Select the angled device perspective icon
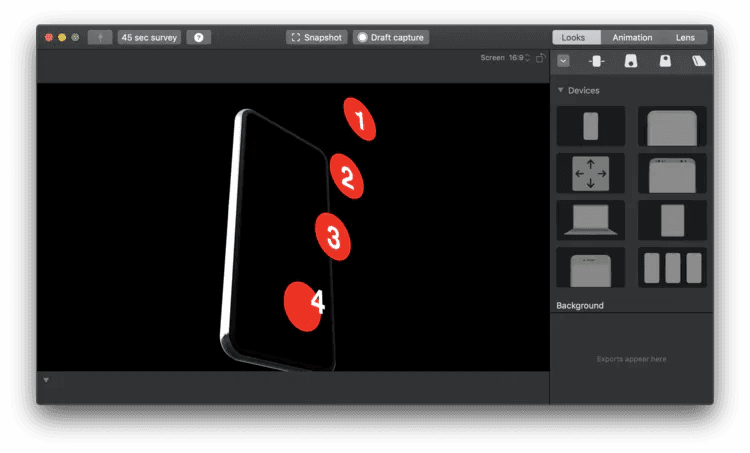The width and height of the screenshot is (750, 453). [698, 61]
